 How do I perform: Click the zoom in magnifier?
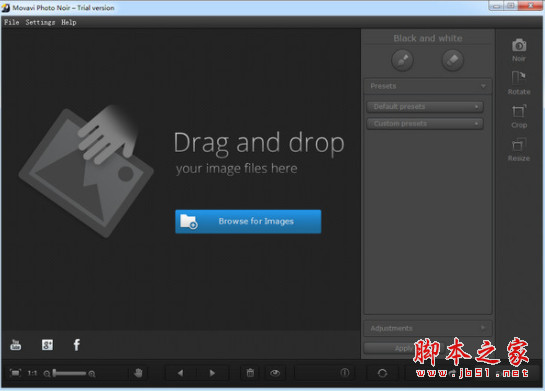(92, 374)
